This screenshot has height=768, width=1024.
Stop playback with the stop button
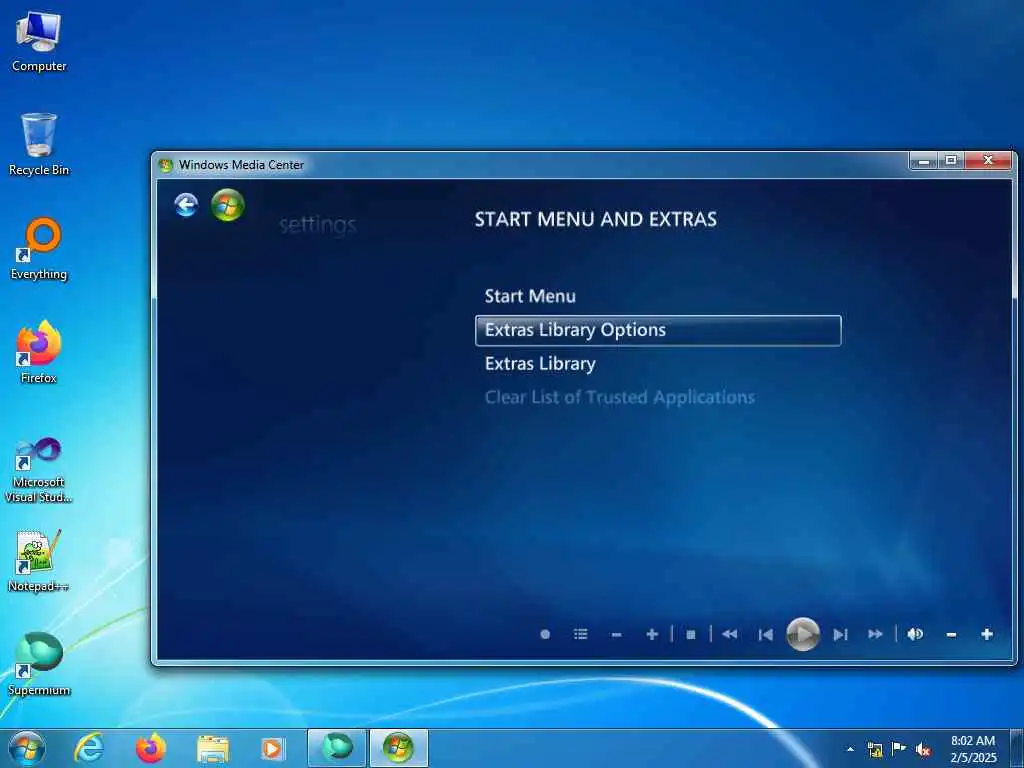(x=691, y=634)
